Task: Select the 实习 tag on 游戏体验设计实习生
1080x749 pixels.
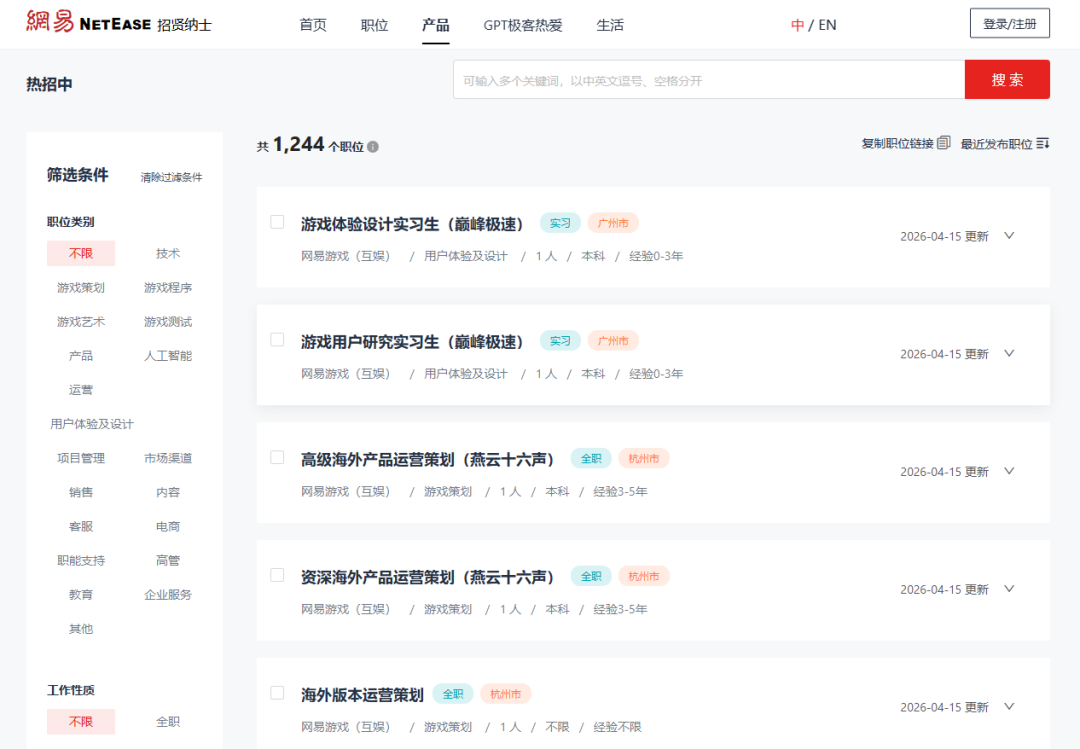Action: (560, 223)
